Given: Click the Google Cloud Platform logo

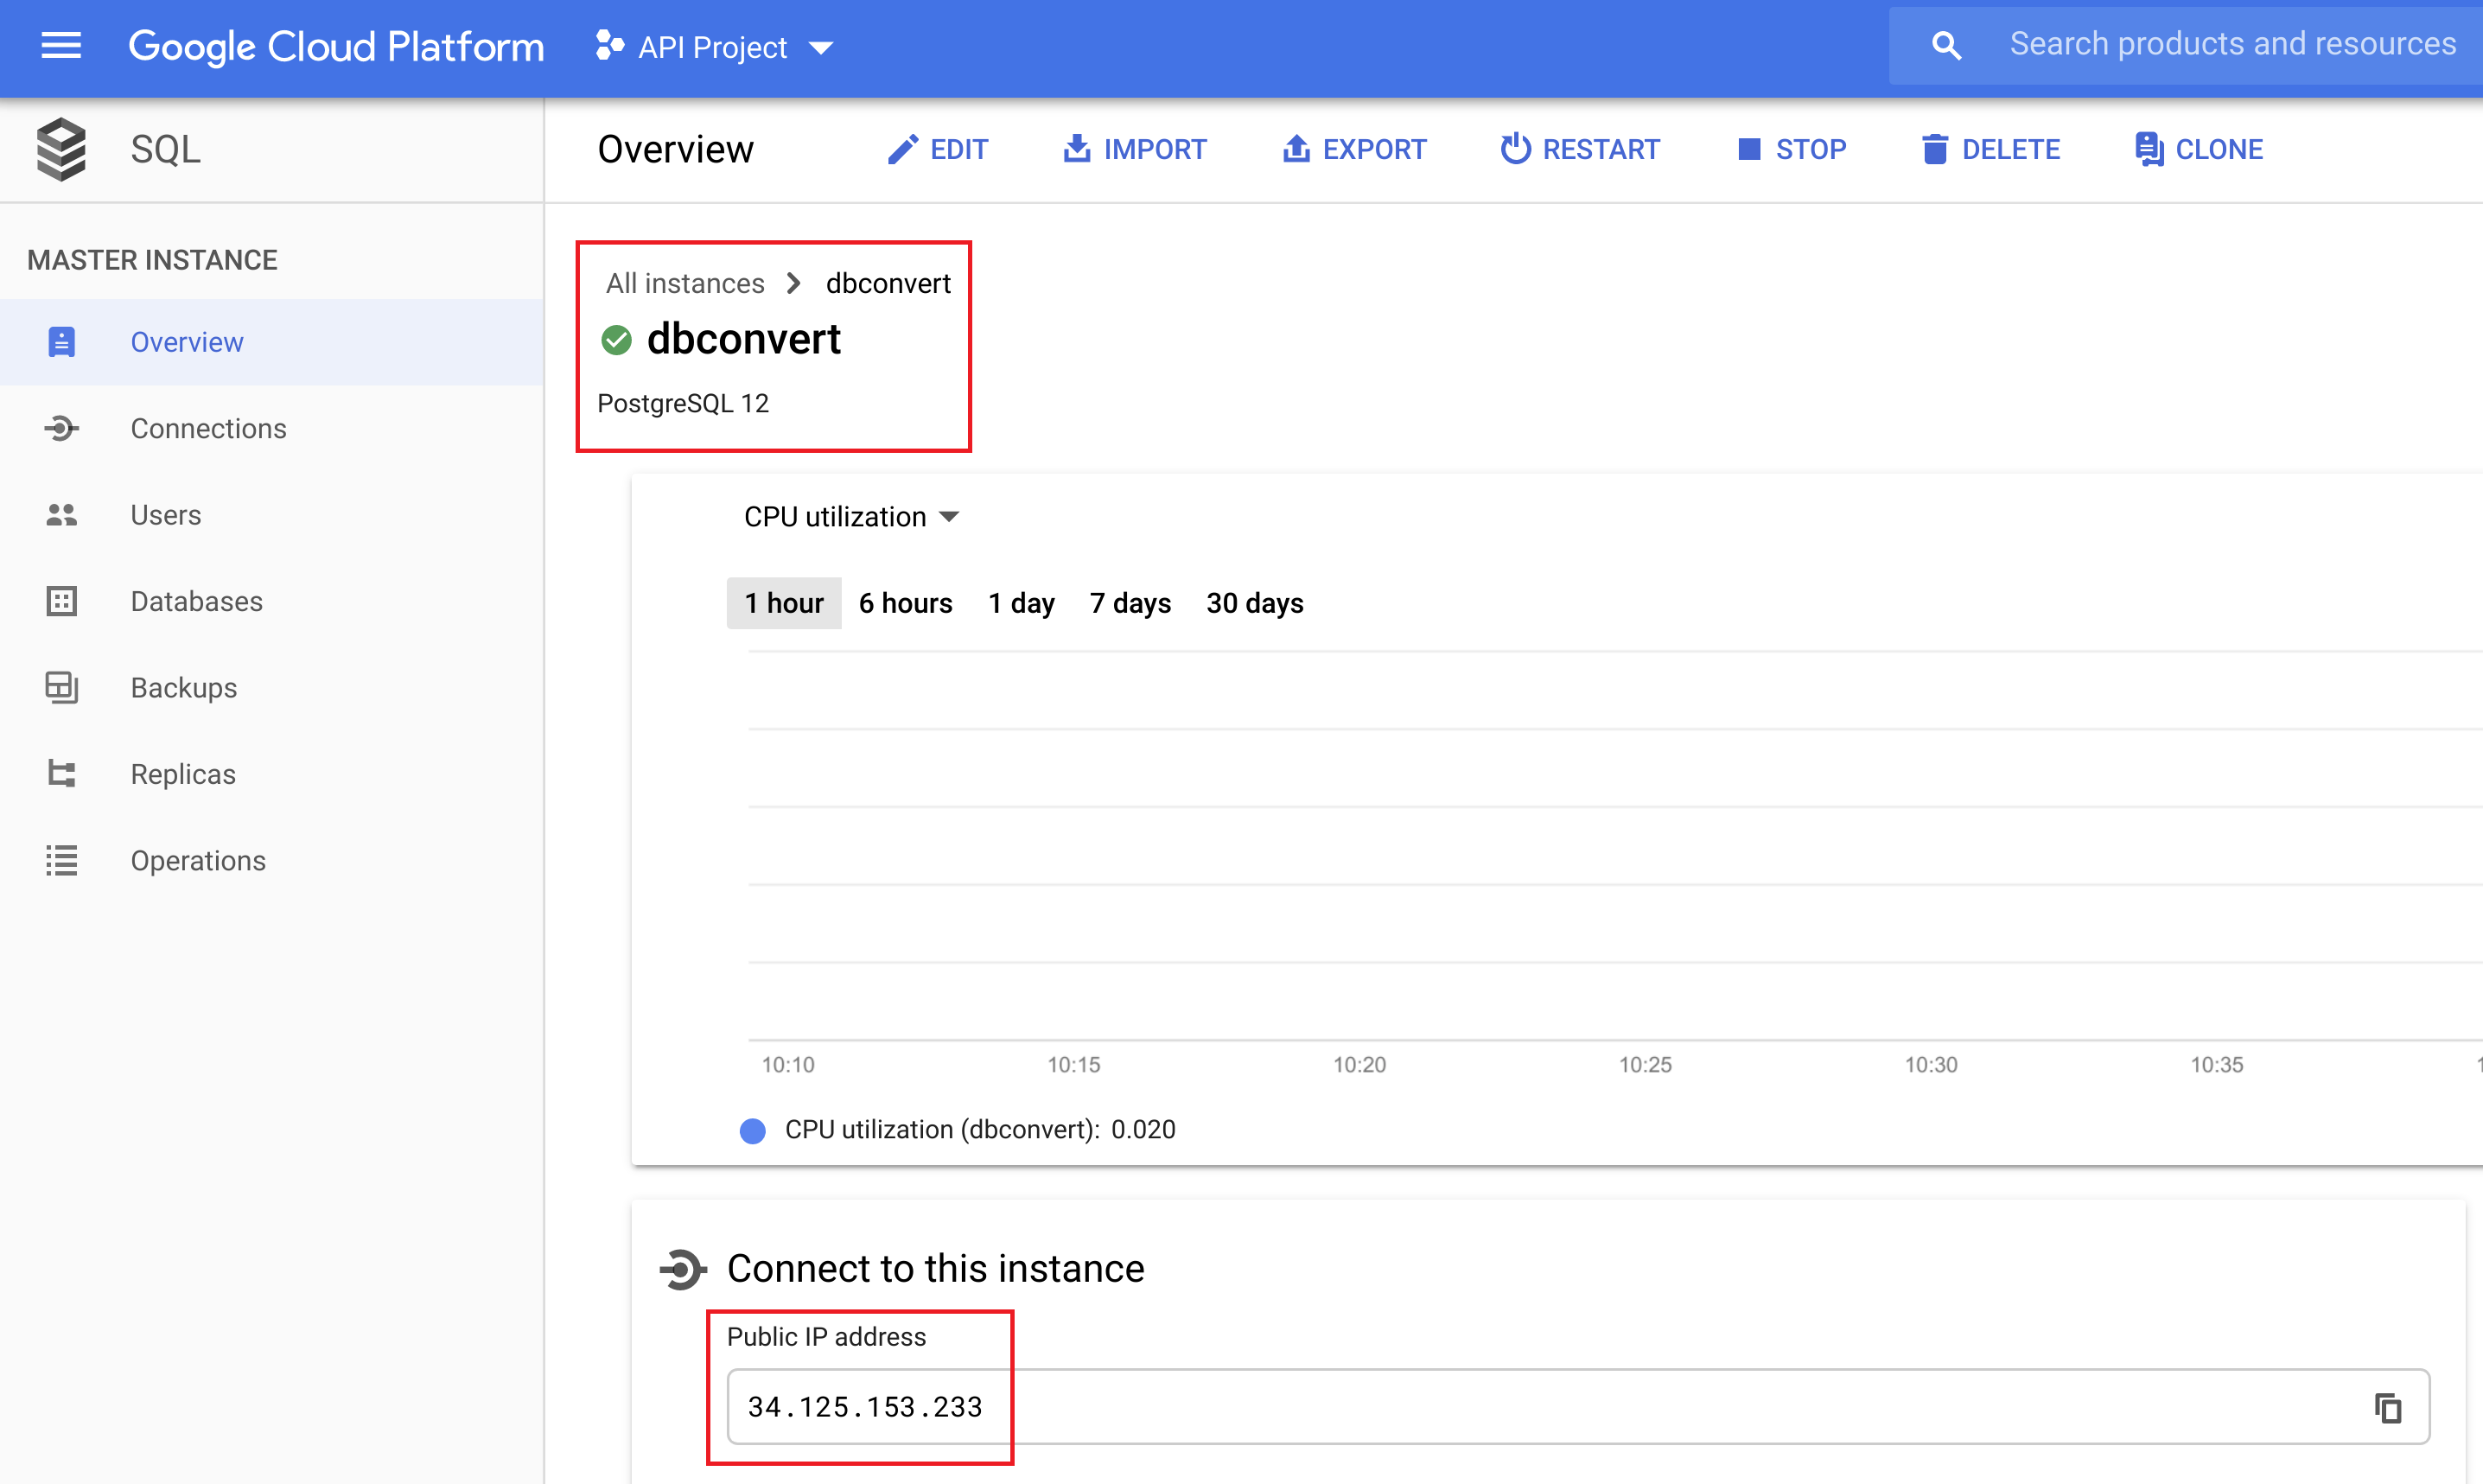Looking at the screenshot, I should tap(337, 47).
